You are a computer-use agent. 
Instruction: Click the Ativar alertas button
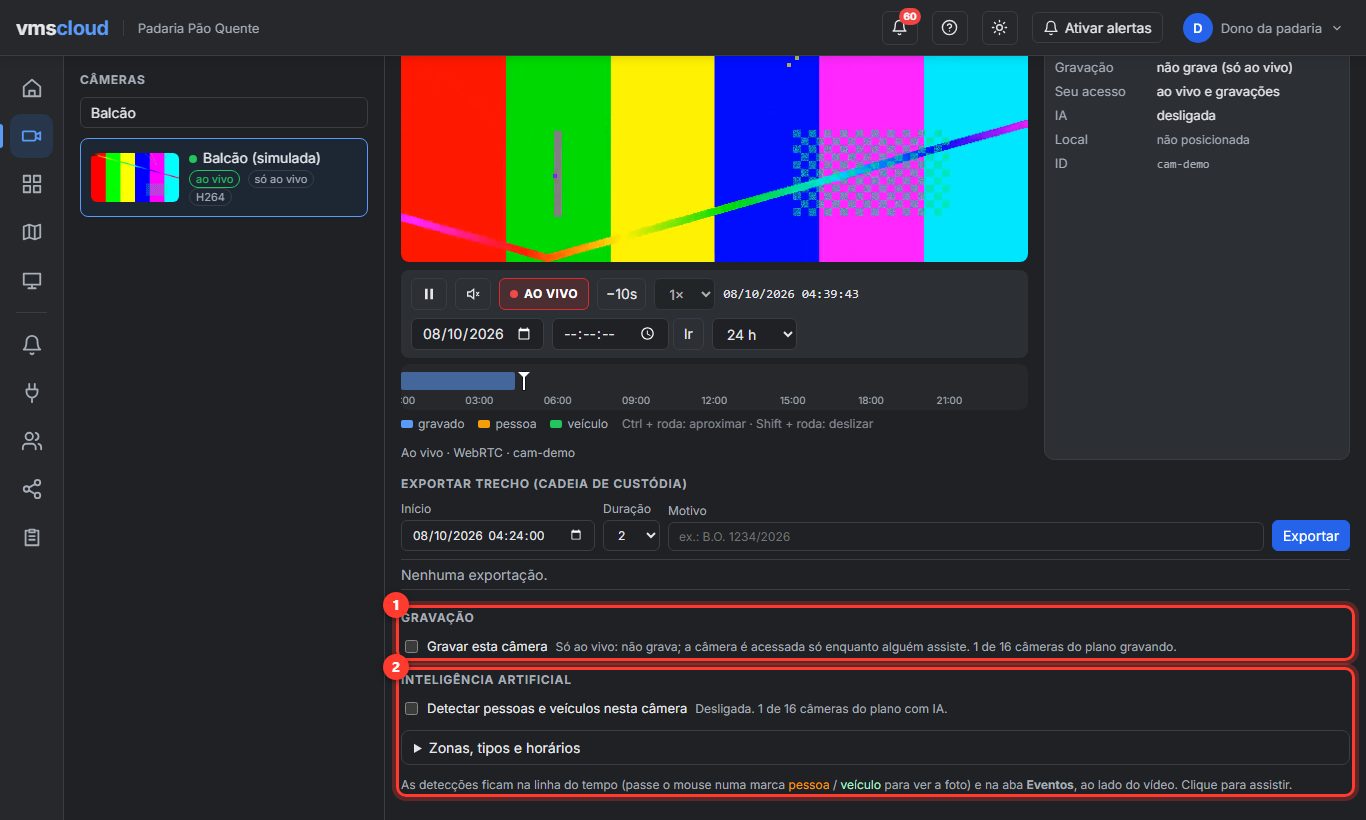point(1097,28)
